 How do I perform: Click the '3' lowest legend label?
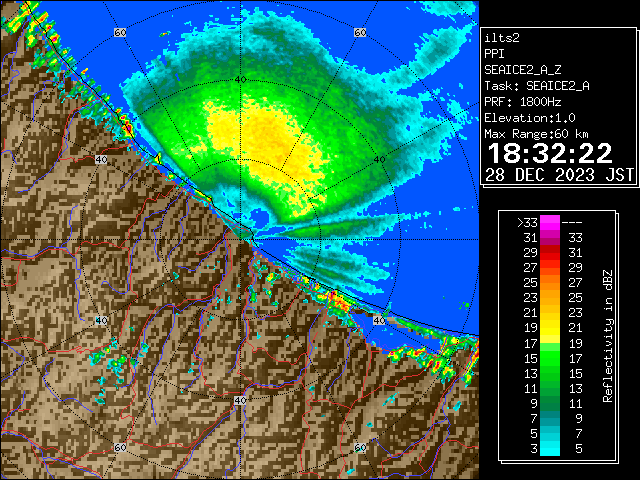pos(534,449)
